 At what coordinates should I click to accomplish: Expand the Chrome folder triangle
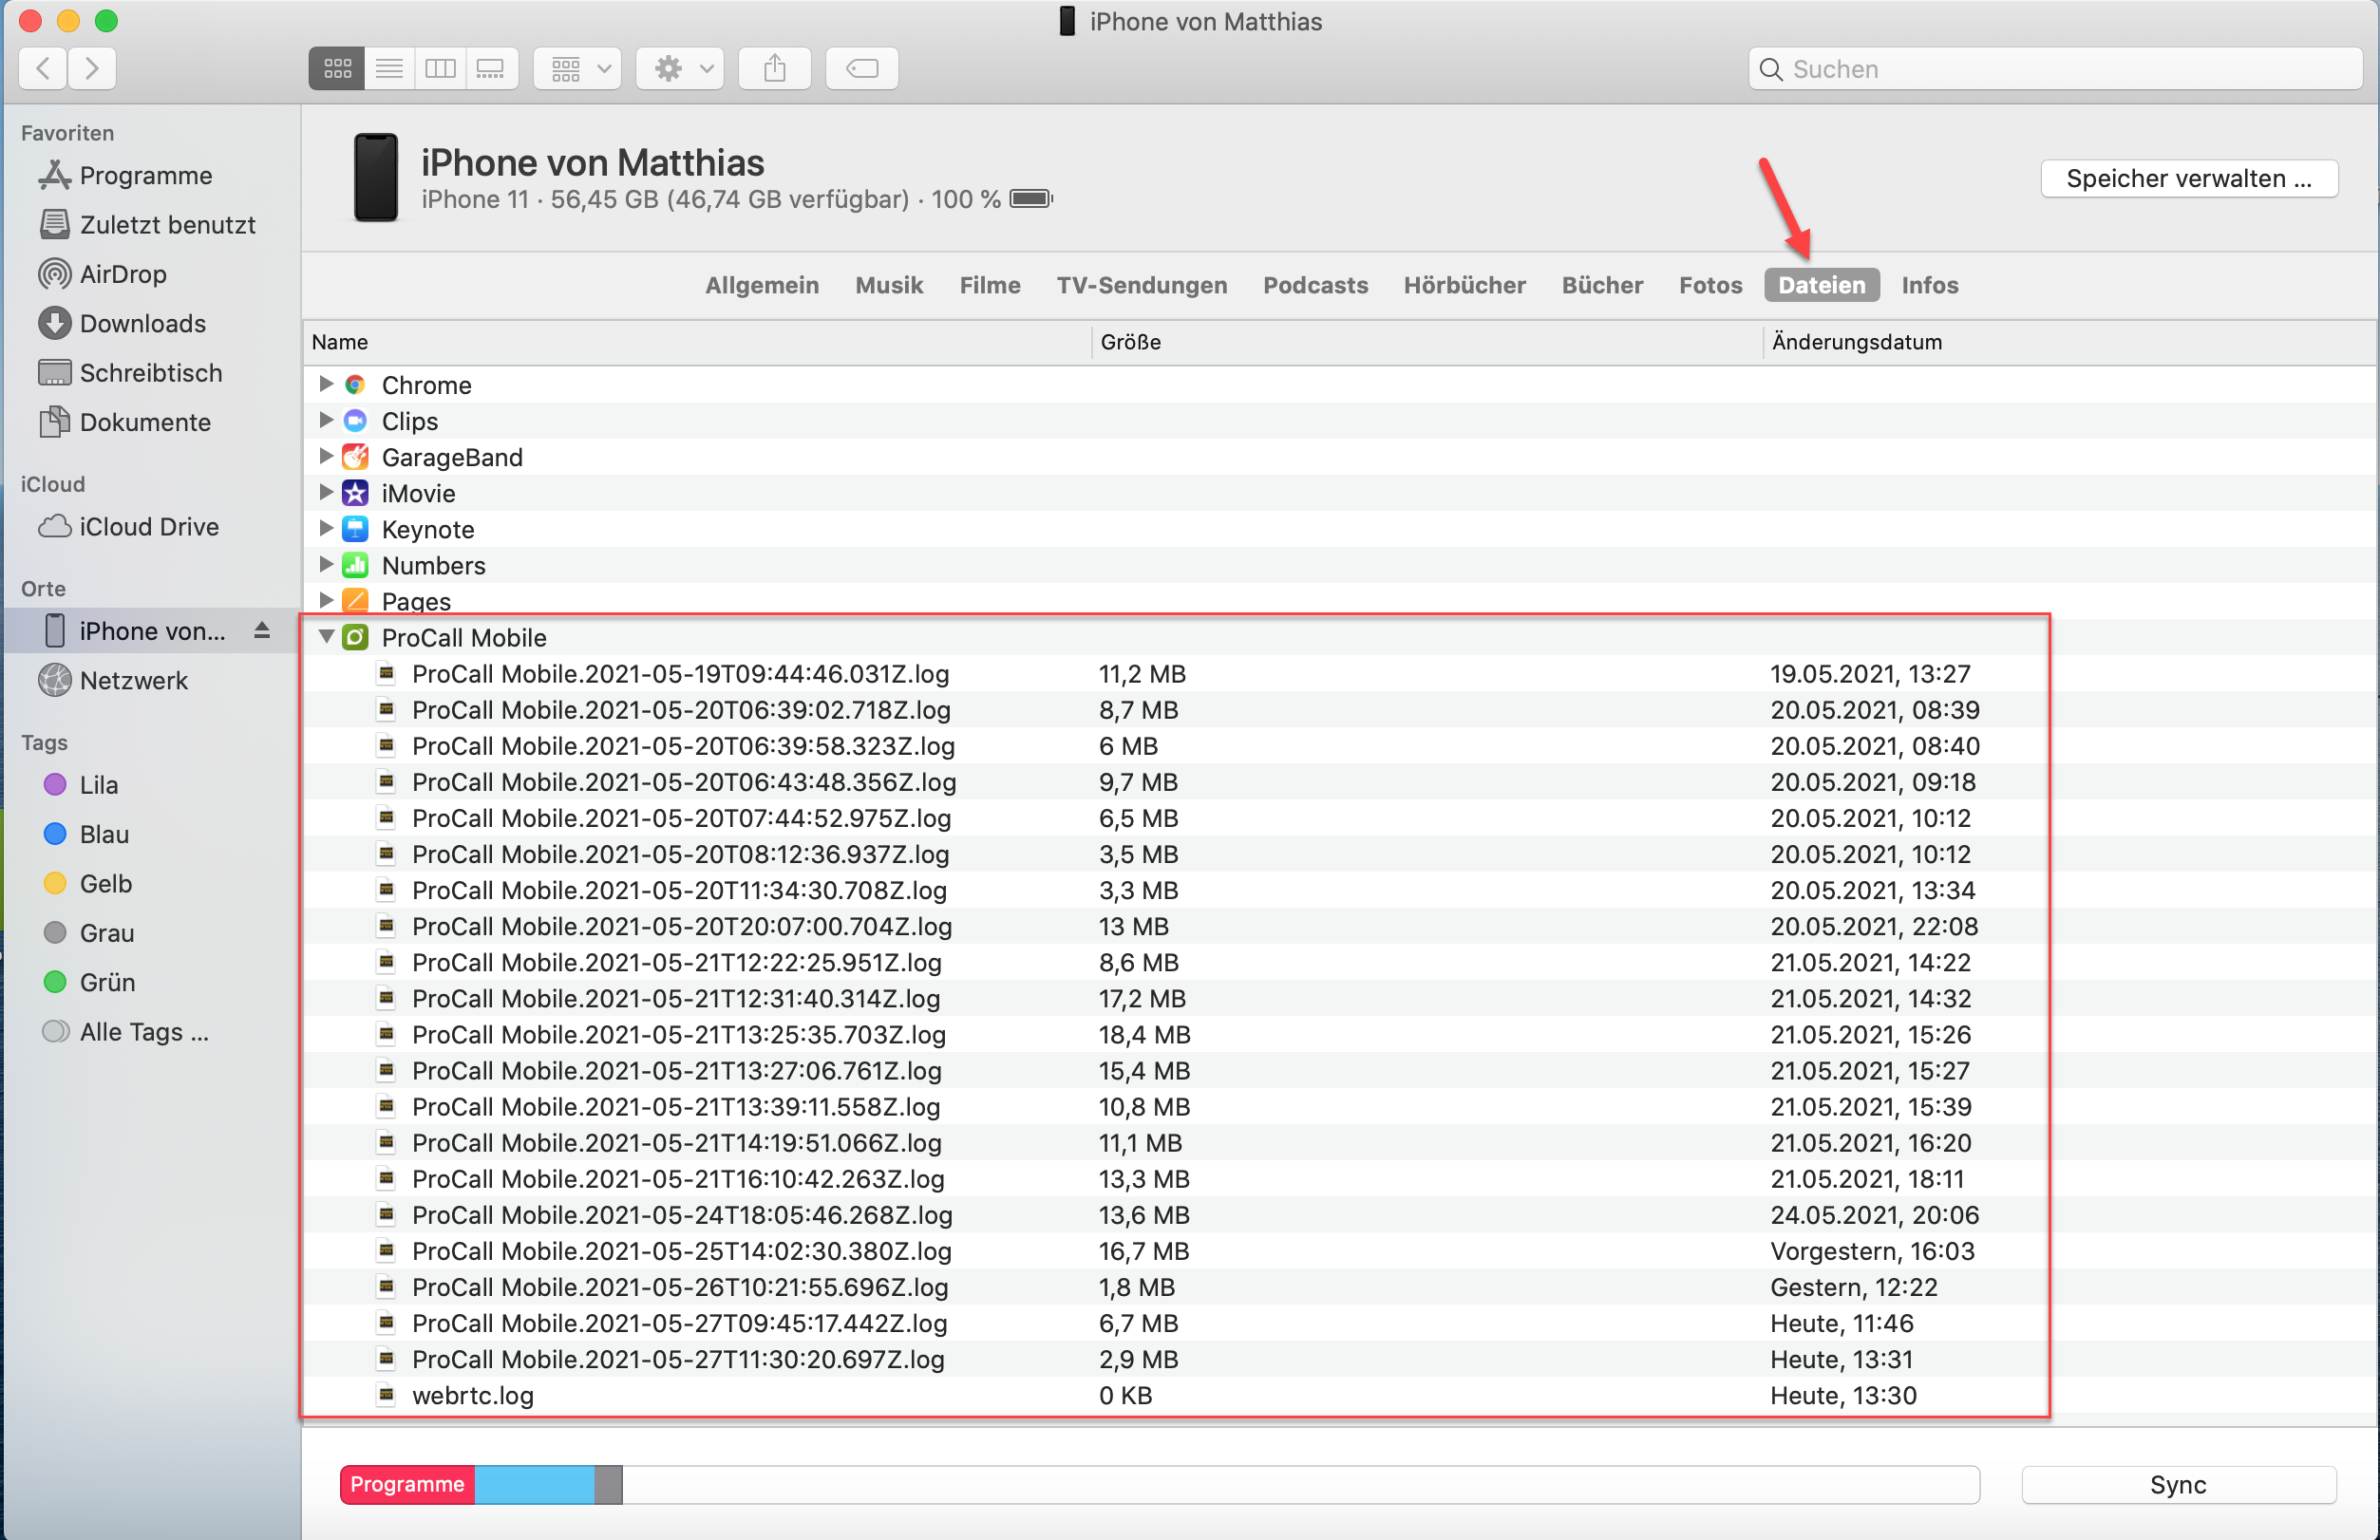pos(326,384)
